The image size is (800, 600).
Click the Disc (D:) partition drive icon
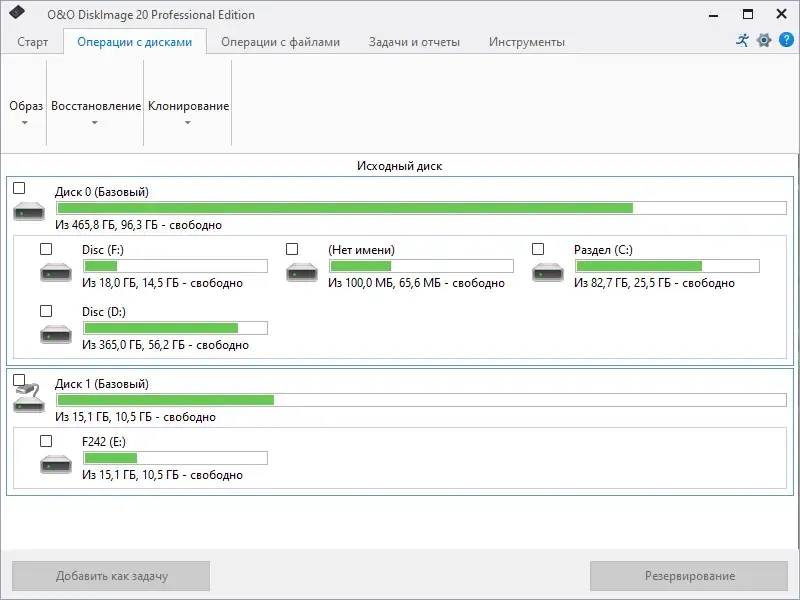click(x=56, y=334)
